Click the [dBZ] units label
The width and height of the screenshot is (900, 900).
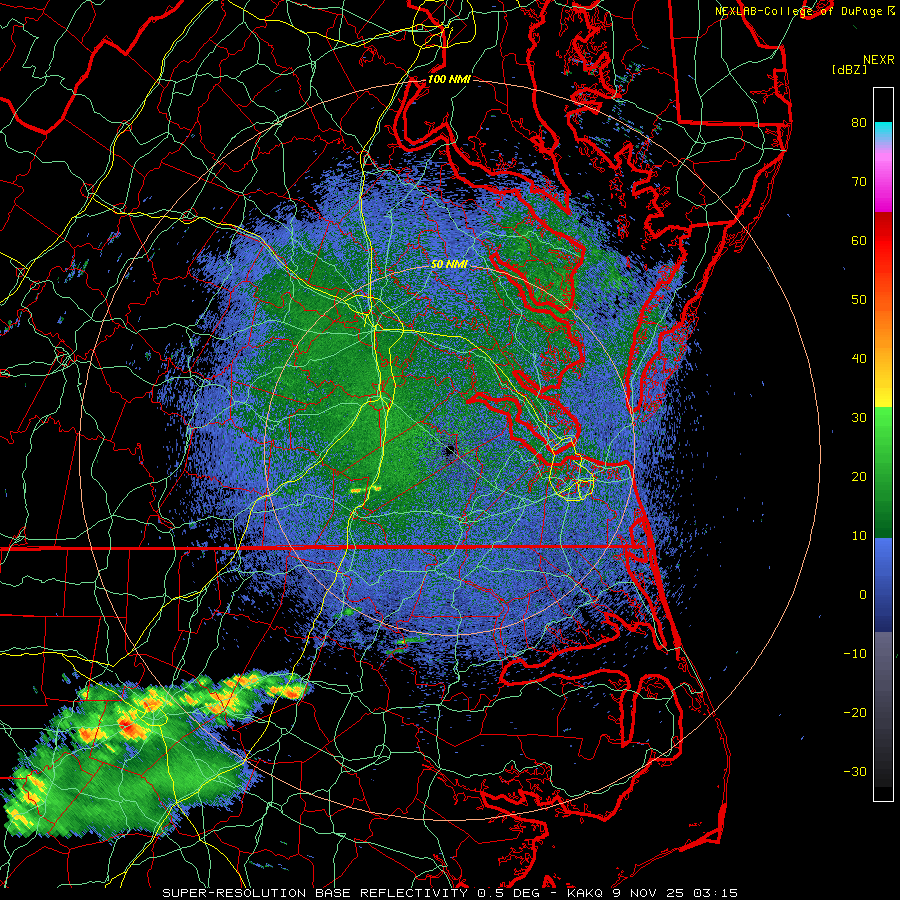pos(849,70)
